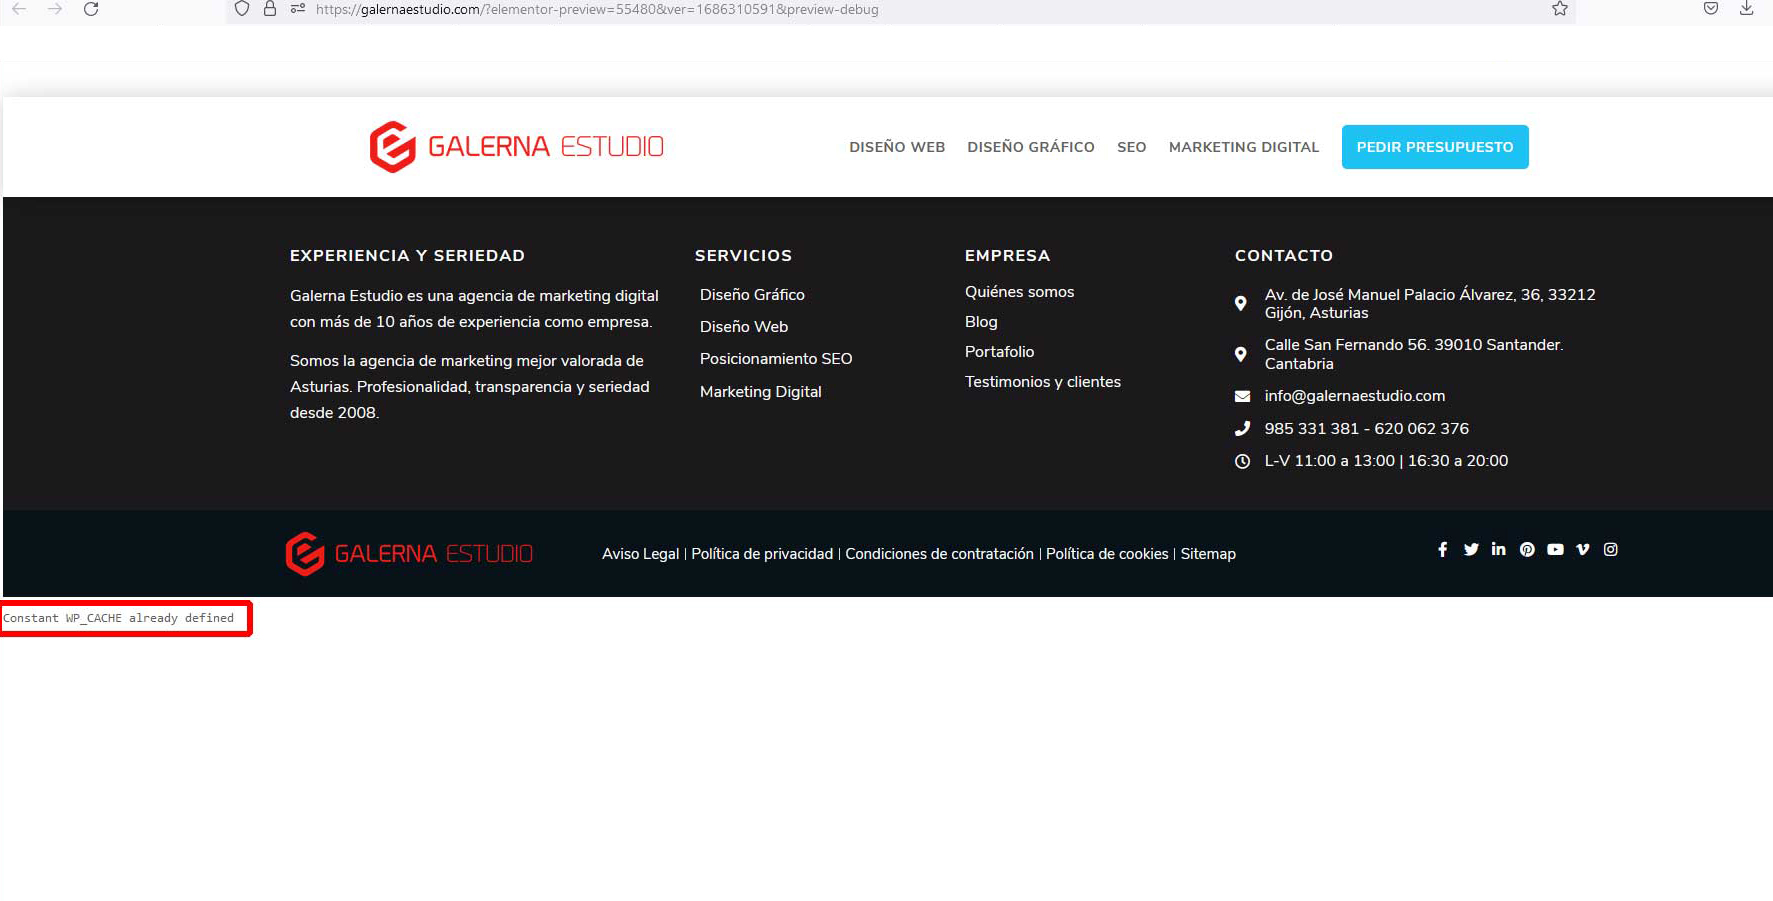
Task: Reload the page with refresh icon
Action: (x=91, y=9)
